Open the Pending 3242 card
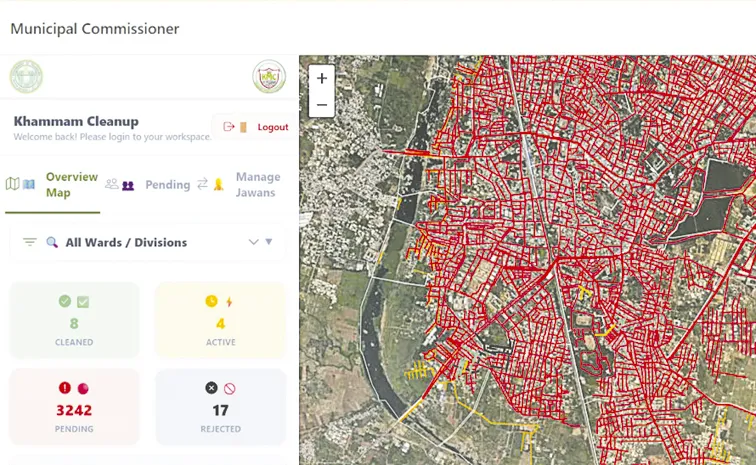The width and height of the screenshot is (756, 465). click(74, 407)
